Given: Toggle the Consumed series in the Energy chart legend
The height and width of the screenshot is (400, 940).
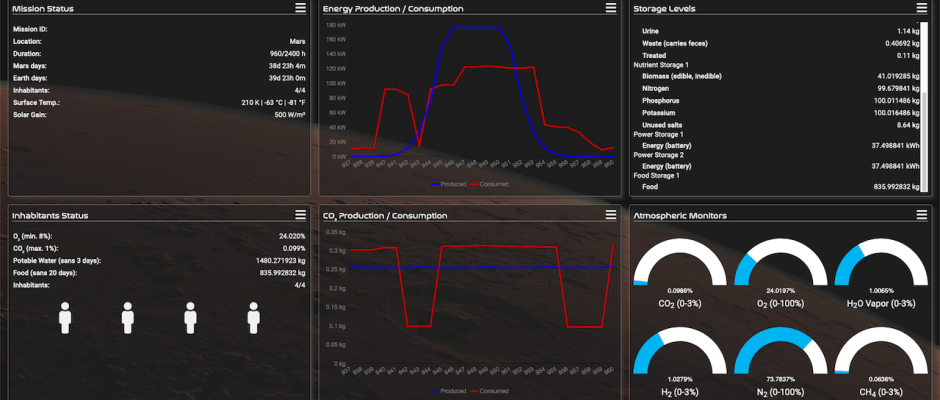Looking at the screenshot, I should coord(489,184).
